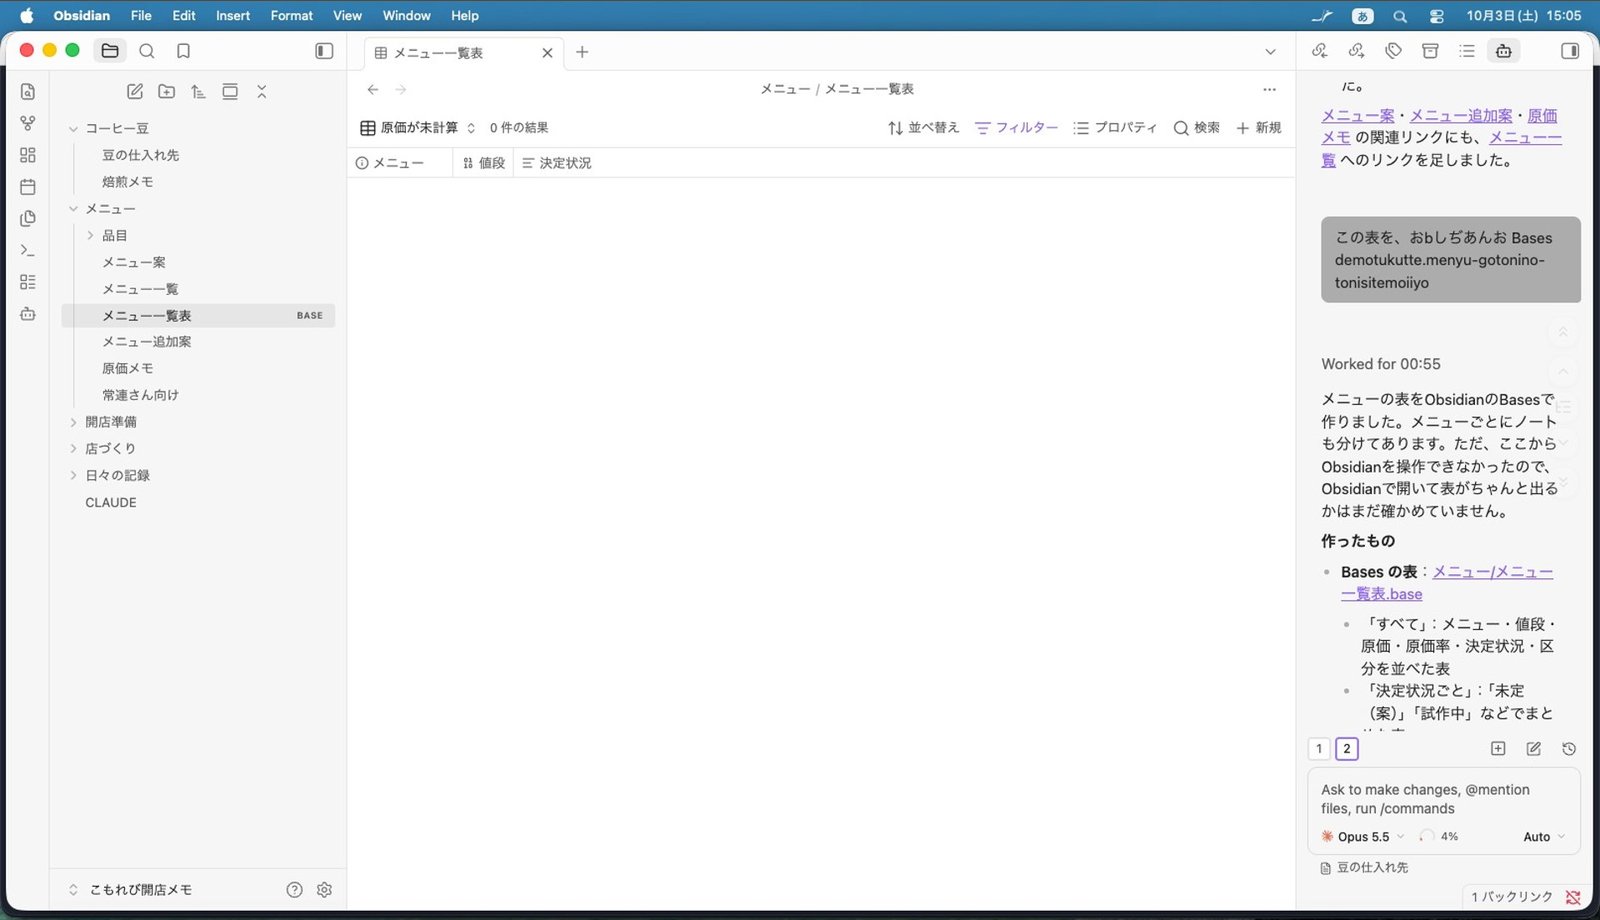This screenshot has height=920, width=1600.
Task: Create a new note in the file pane
Action: [135, 91]
